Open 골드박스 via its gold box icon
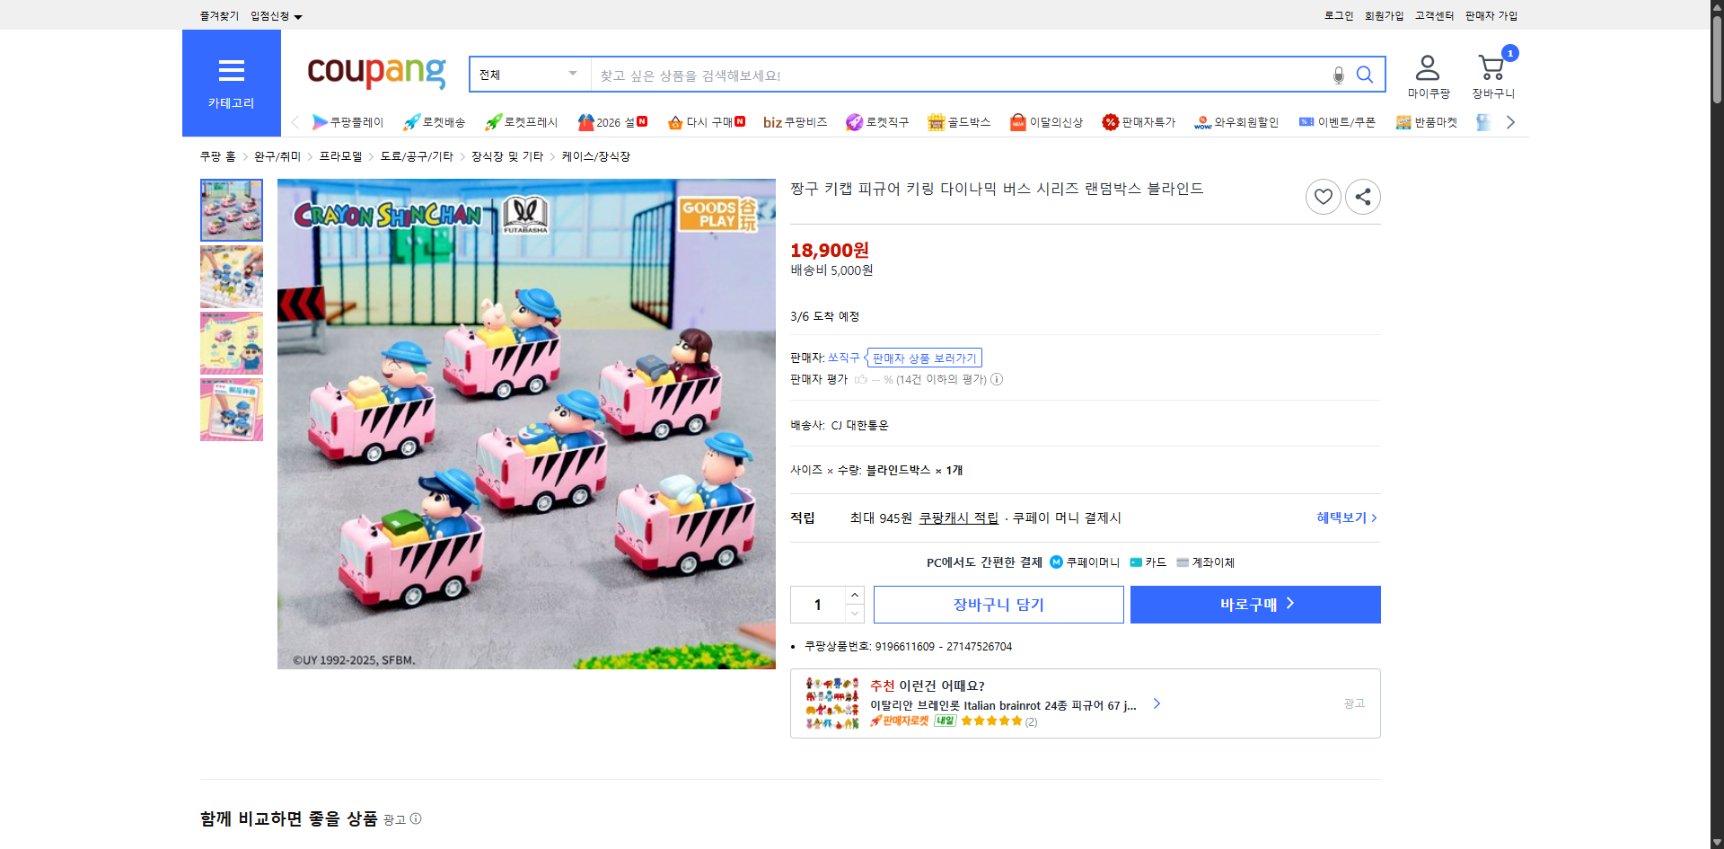 pyautogui.click(x=934, y=121)
